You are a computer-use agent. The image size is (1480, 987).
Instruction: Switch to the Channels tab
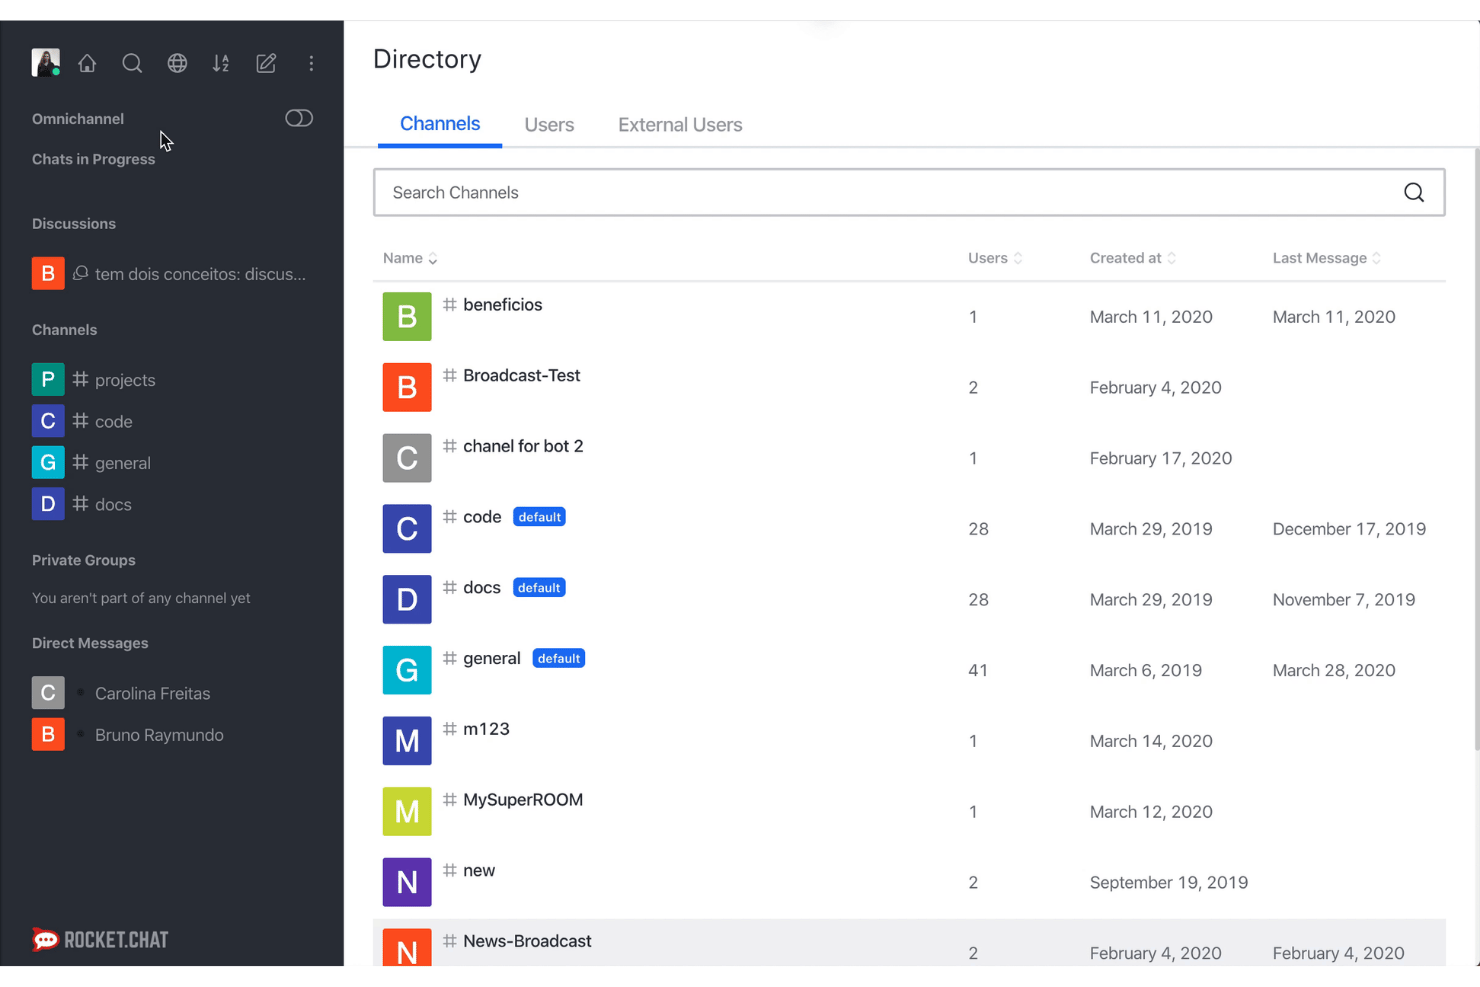pos(440,124)
